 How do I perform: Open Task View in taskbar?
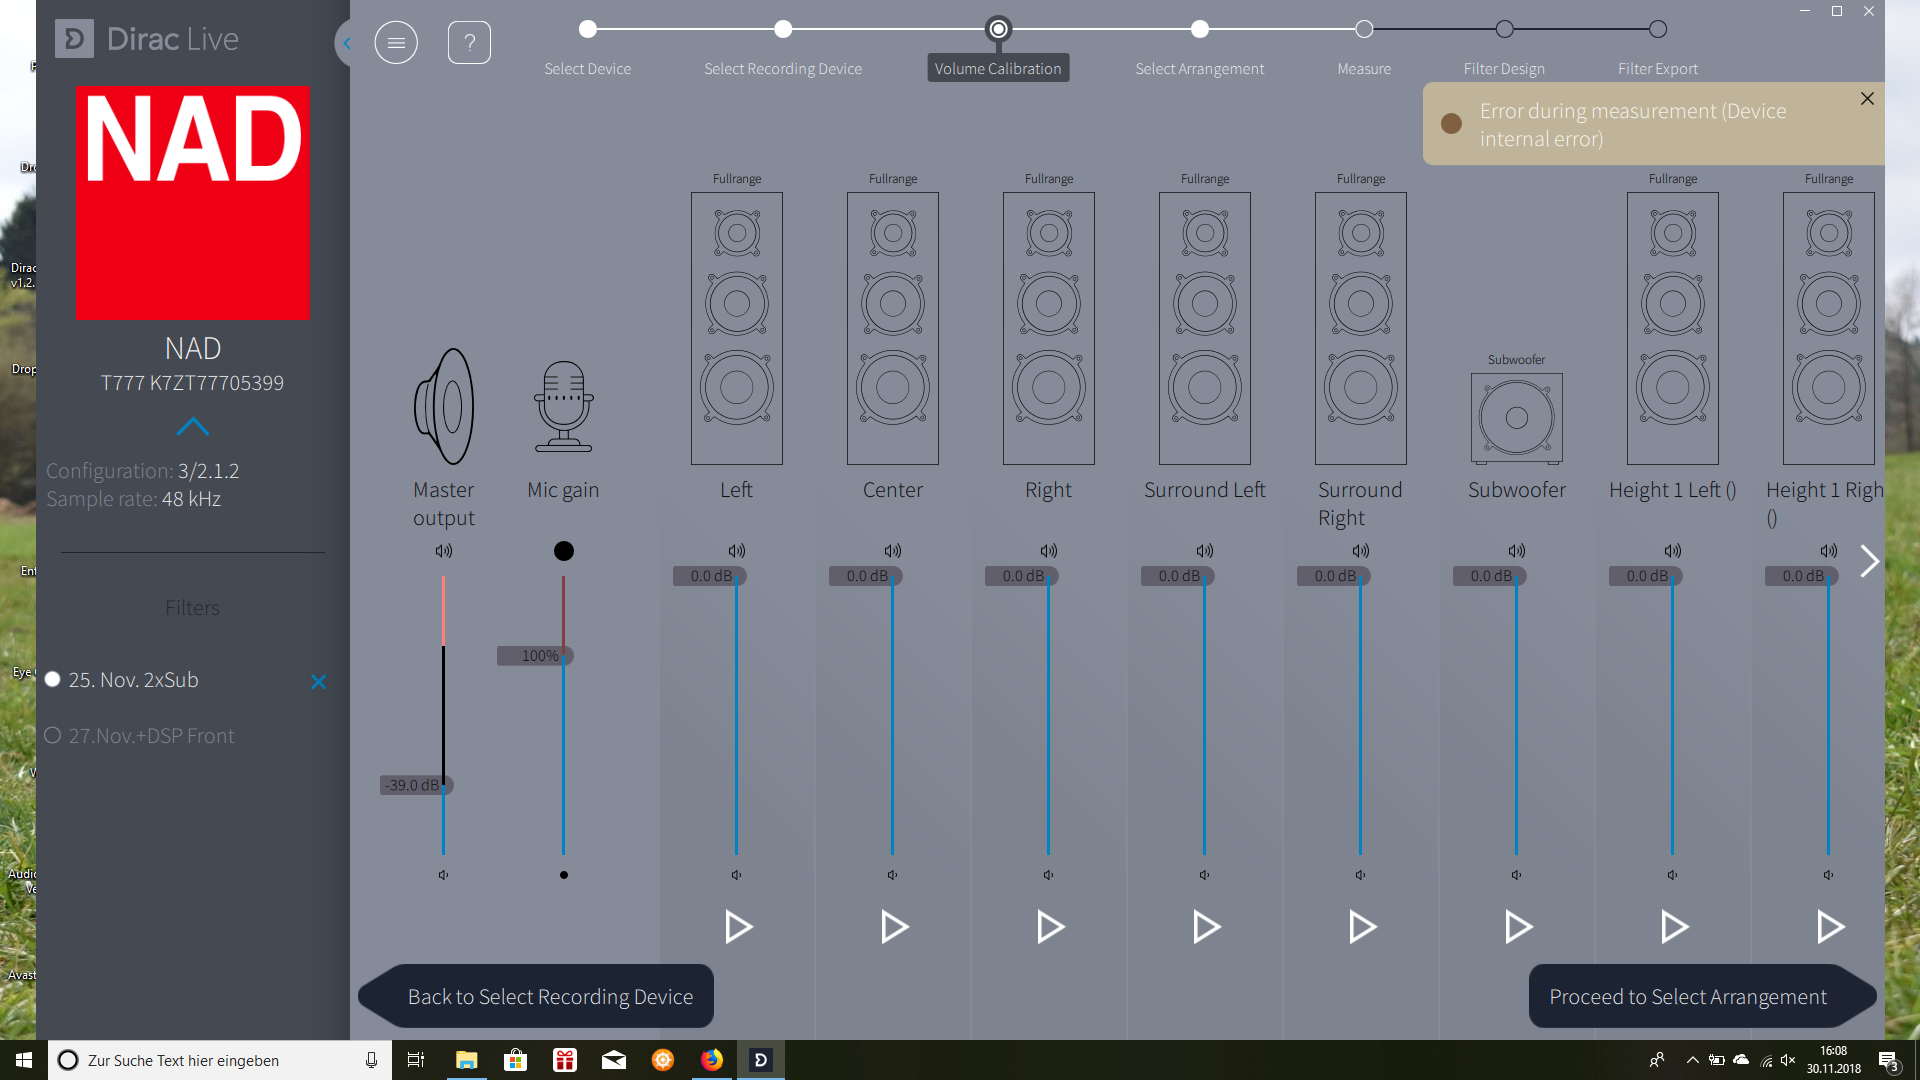[416, 1060]
